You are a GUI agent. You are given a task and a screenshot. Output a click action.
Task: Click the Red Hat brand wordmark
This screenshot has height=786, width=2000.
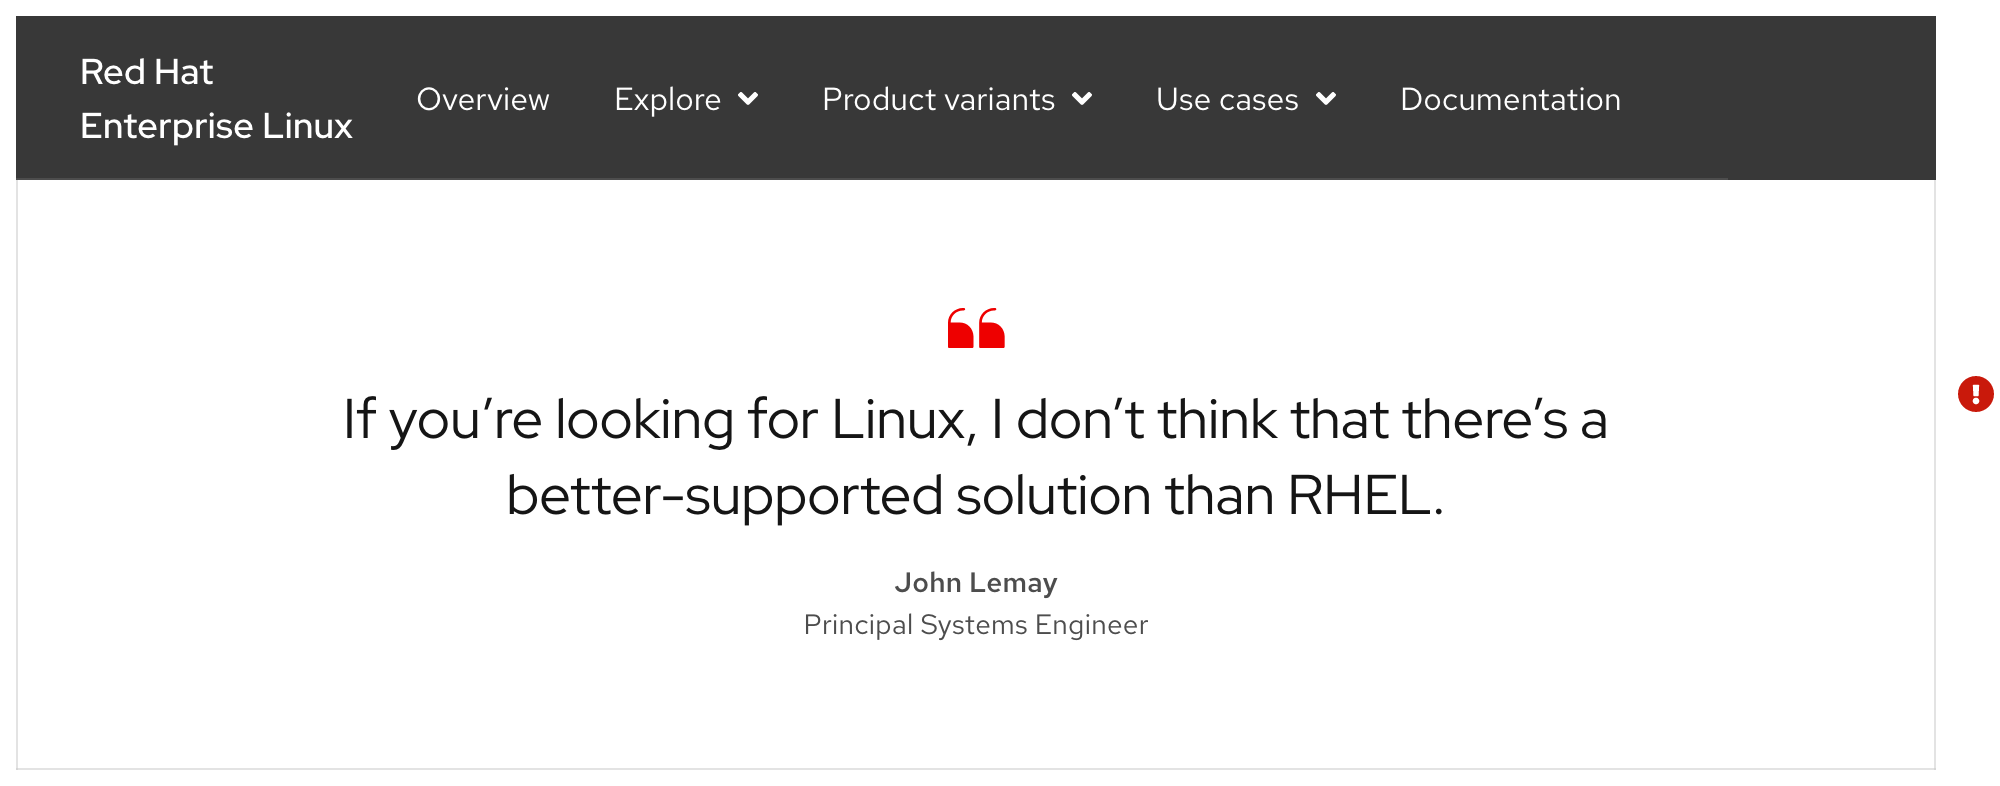click(x=146, y=72)
